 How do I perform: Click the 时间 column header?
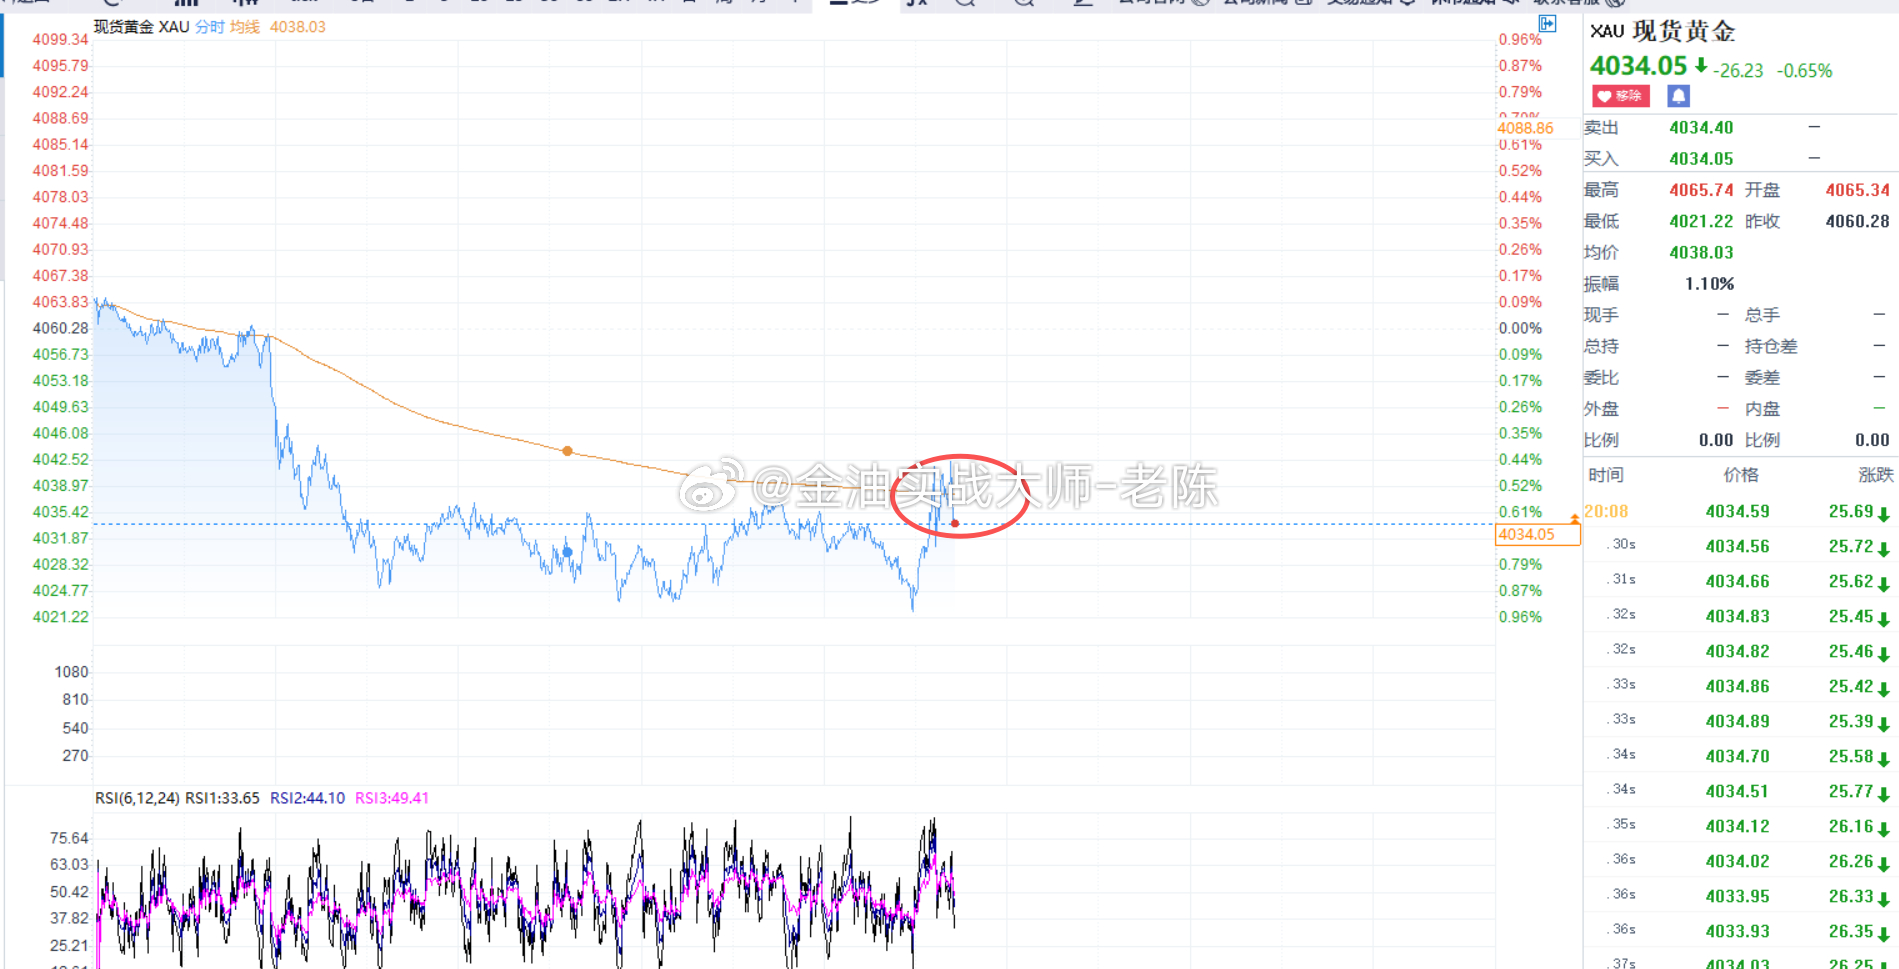pos(1605,475)
